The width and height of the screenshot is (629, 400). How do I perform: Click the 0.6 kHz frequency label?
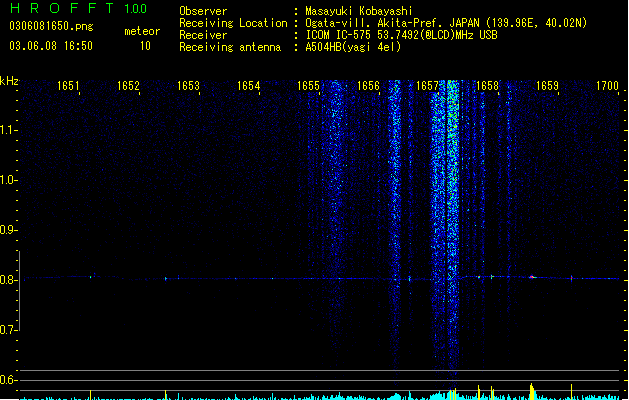tap(8, 380)
